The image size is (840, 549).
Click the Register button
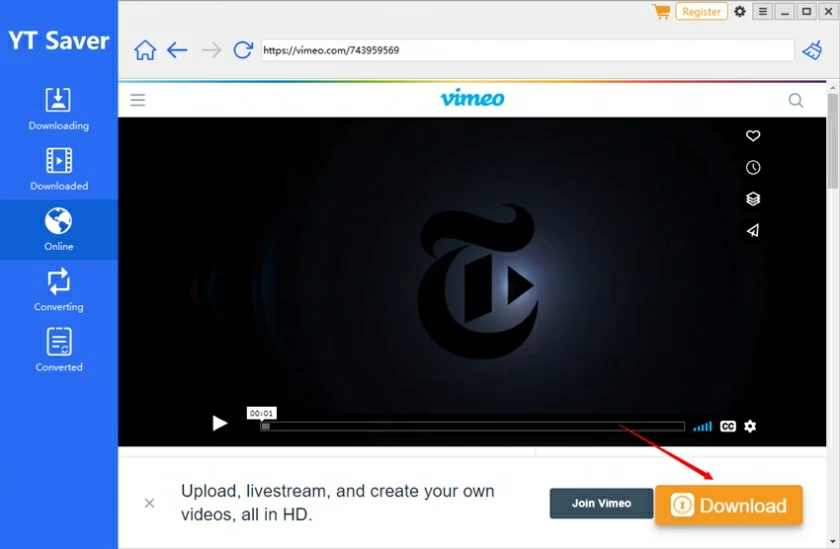coord(701,11)
